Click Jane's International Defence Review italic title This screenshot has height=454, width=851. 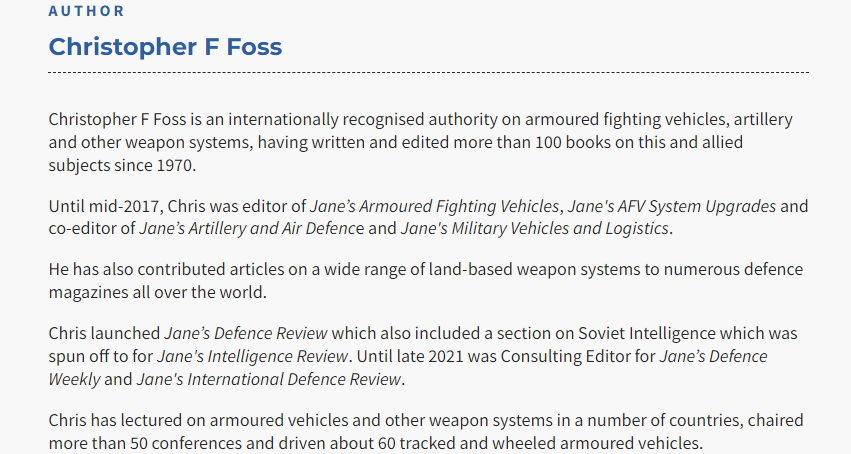pyautogui.click(x=269, y=379)
